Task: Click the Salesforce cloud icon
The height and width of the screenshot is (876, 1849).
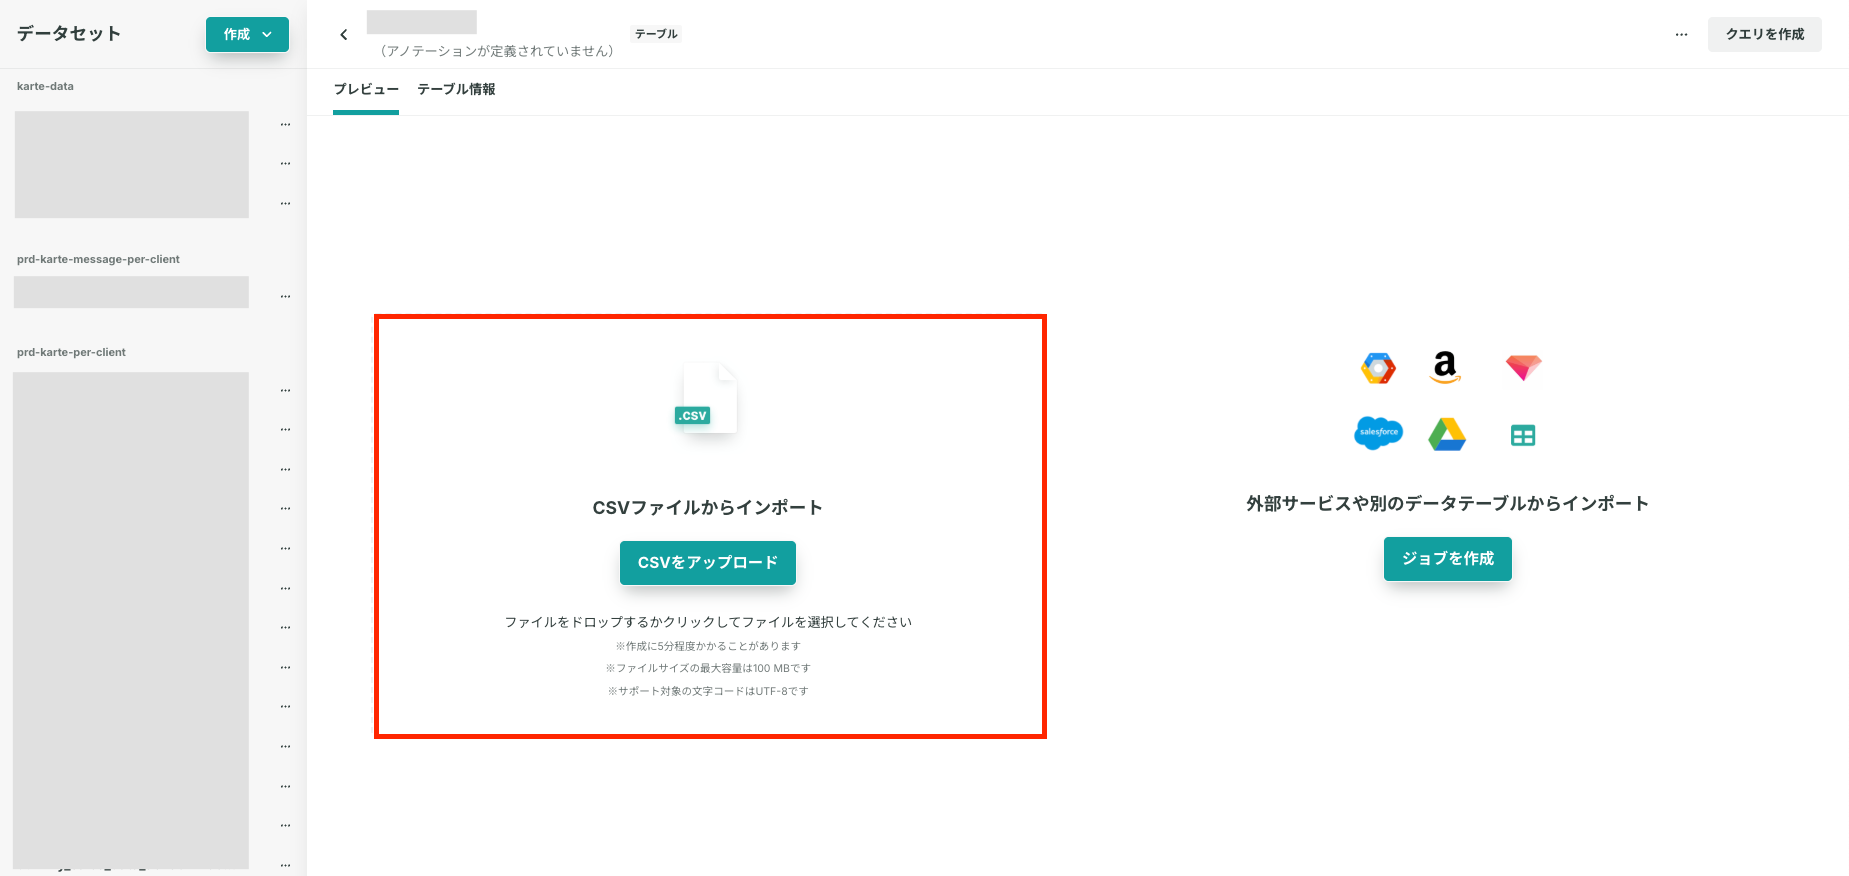Action: tap(1378, 433)
